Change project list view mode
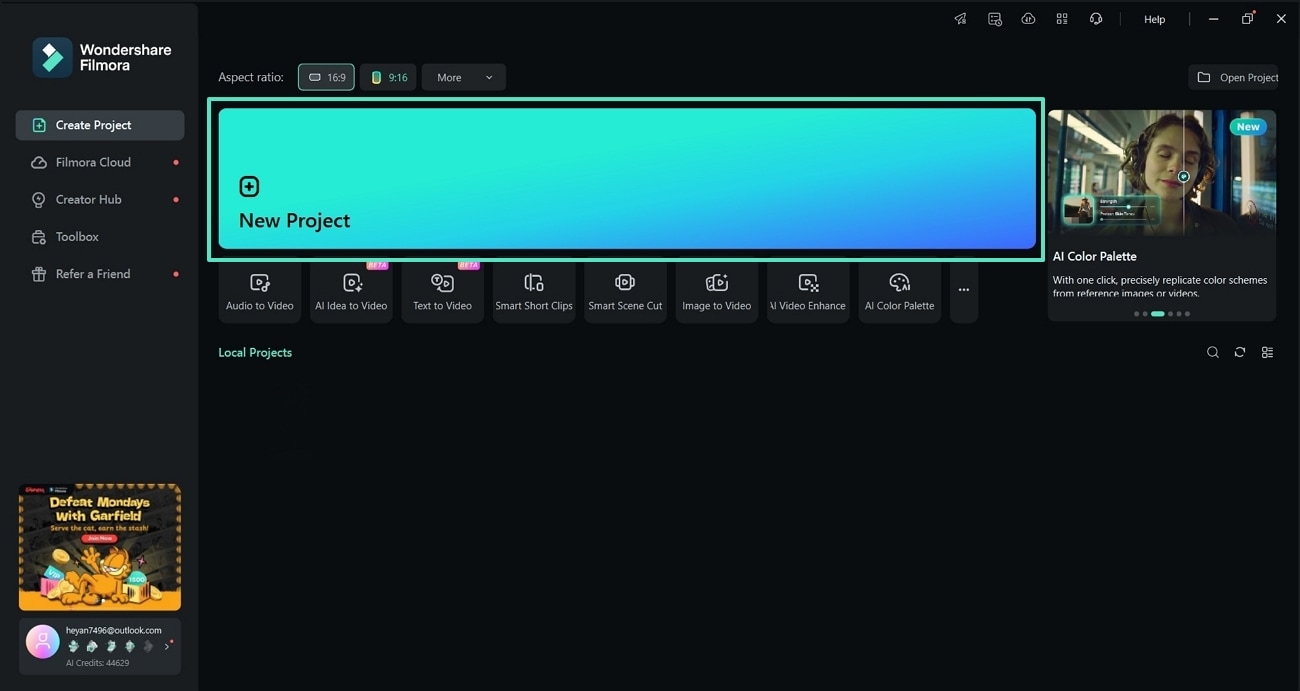 [x=1267, y=352]
